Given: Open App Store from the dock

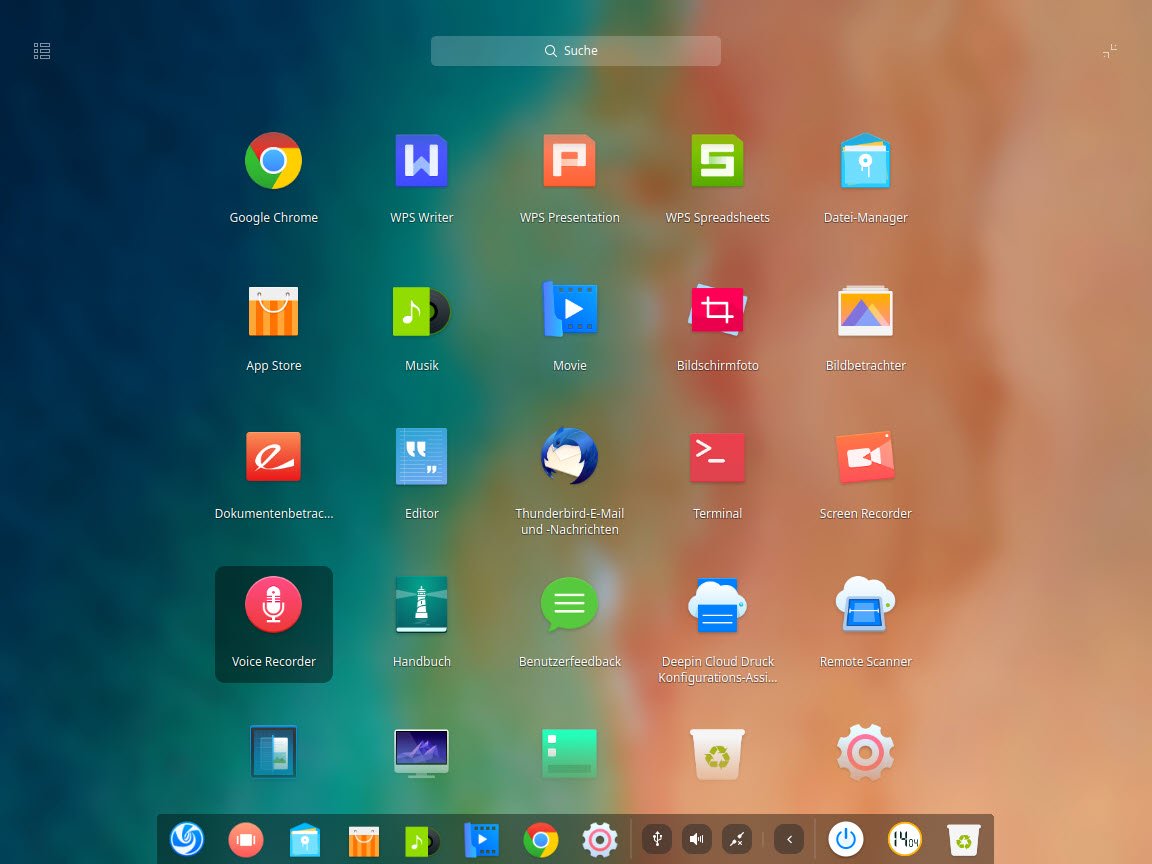Looking at the screenshot, I should pos(364,840).
